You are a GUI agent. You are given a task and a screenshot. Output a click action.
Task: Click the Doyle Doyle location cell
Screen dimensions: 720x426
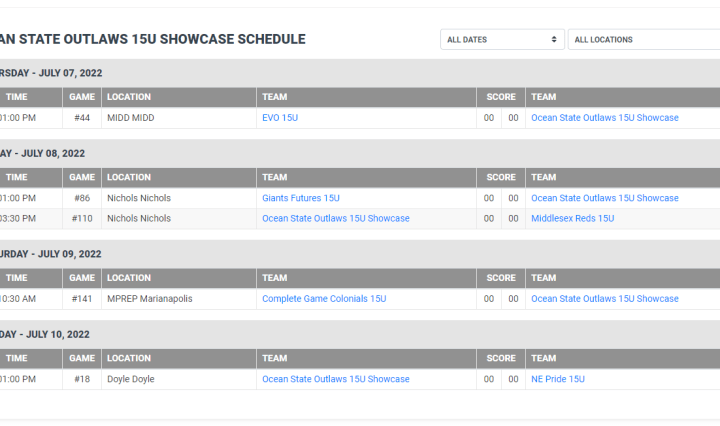tap(131, 380)
